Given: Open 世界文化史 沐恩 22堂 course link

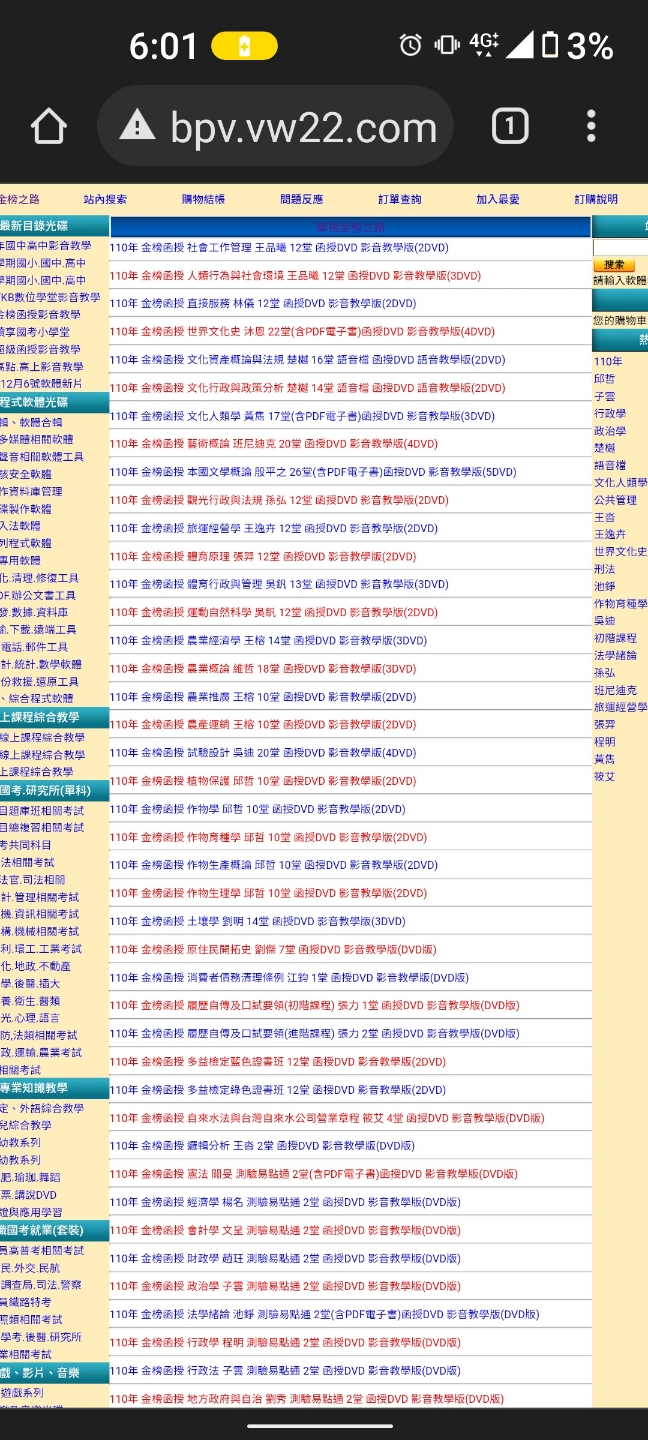Looking at the screenshot, I should click(x=302, y=332).
